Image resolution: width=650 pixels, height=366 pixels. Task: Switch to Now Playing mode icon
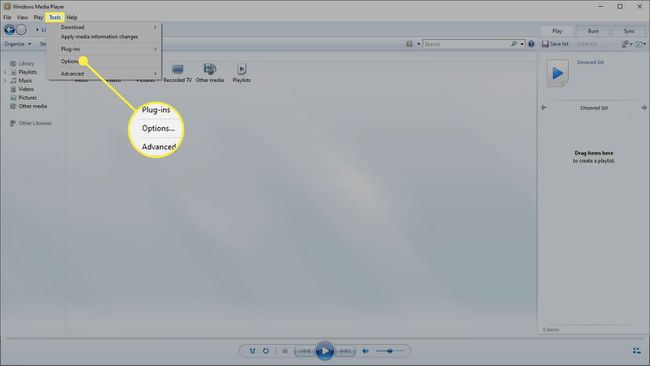(637, 351)
